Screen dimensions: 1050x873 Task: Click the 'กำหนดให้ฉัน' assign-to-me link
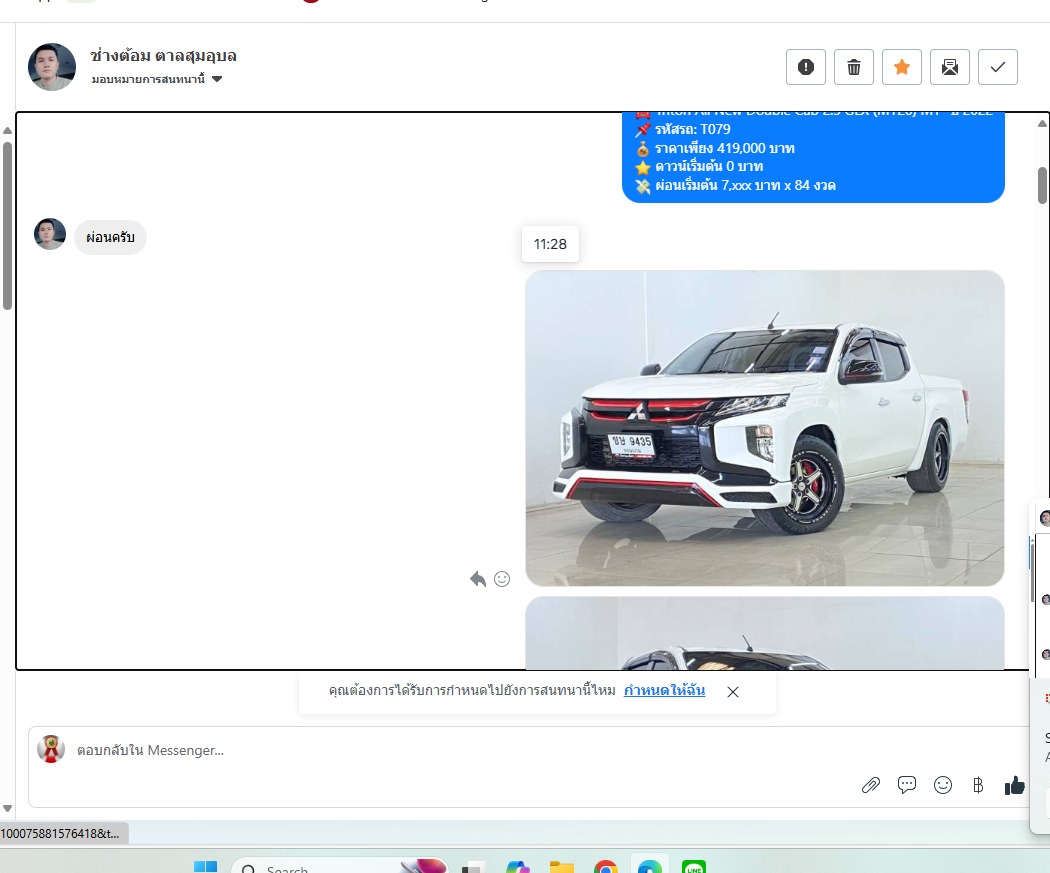(664, 691)
